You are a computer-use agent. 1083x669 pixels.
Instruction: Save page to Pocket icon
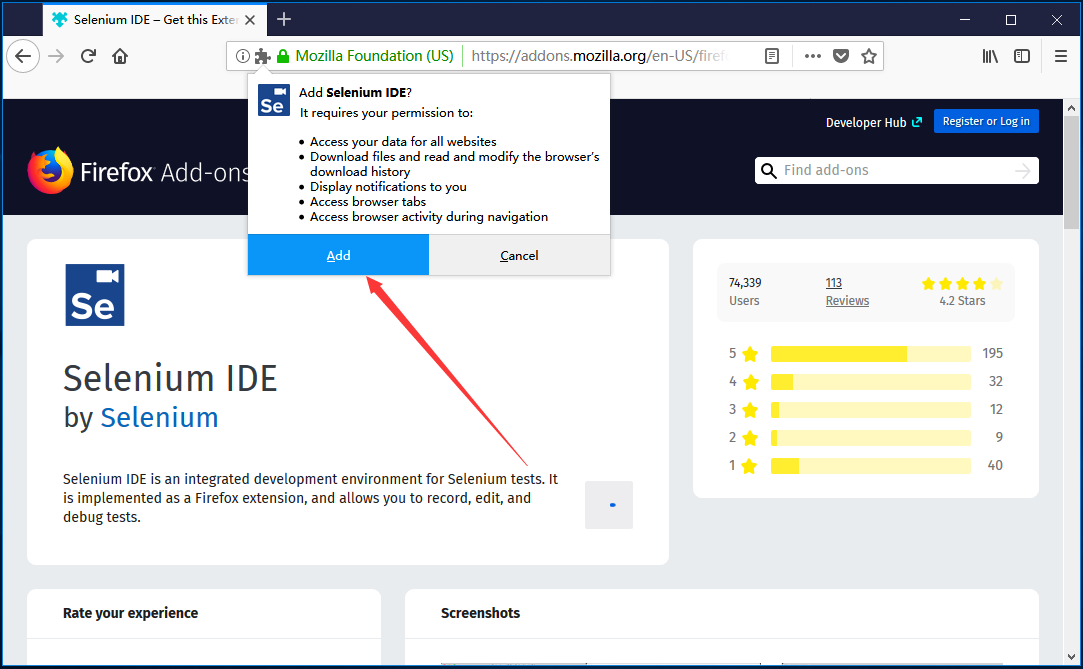tap(841, 56)
